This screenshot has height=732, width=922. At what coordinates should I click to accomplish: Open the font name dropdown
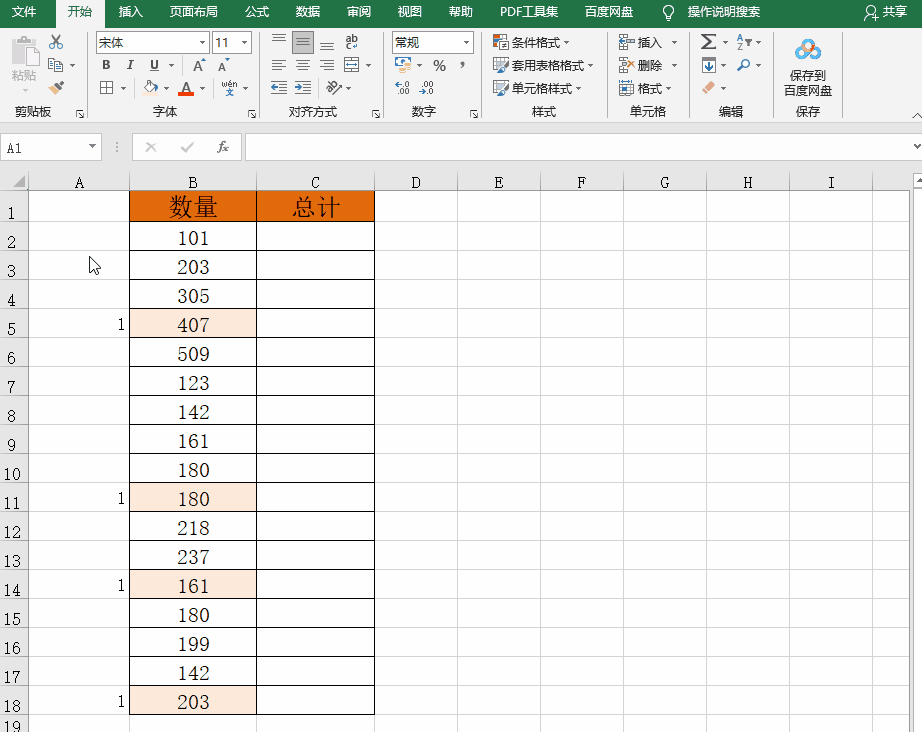pos(202,42)
